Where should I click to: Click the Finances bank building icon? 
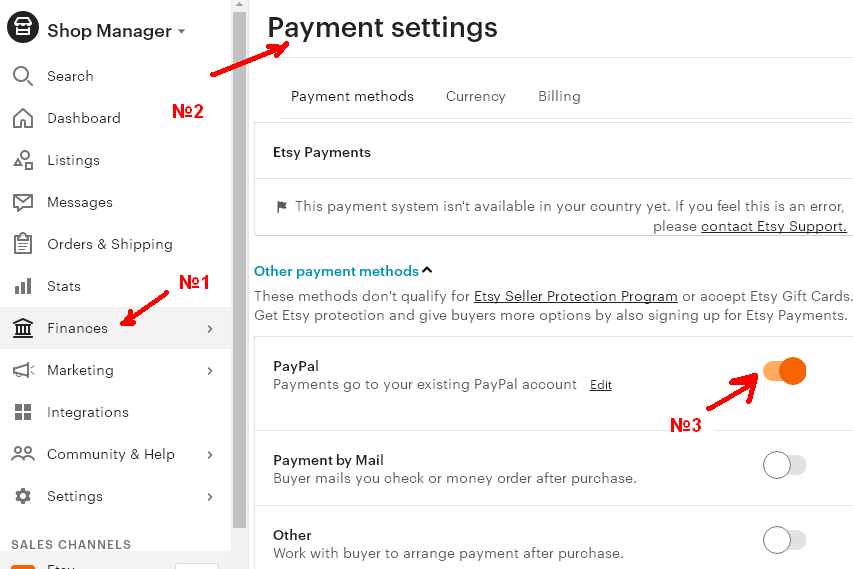tap(23, 328)
